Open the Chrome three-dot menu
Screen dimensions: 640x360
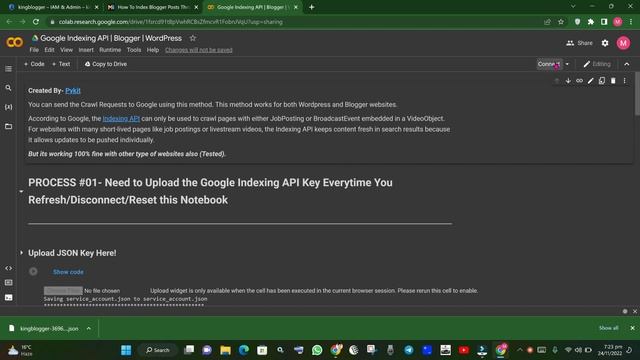[x=631, y=22]
